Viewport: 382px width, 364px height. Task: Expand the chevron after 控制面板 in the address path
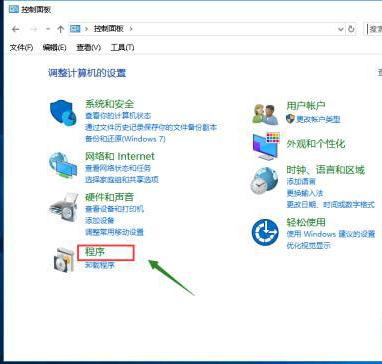(131, 29)
